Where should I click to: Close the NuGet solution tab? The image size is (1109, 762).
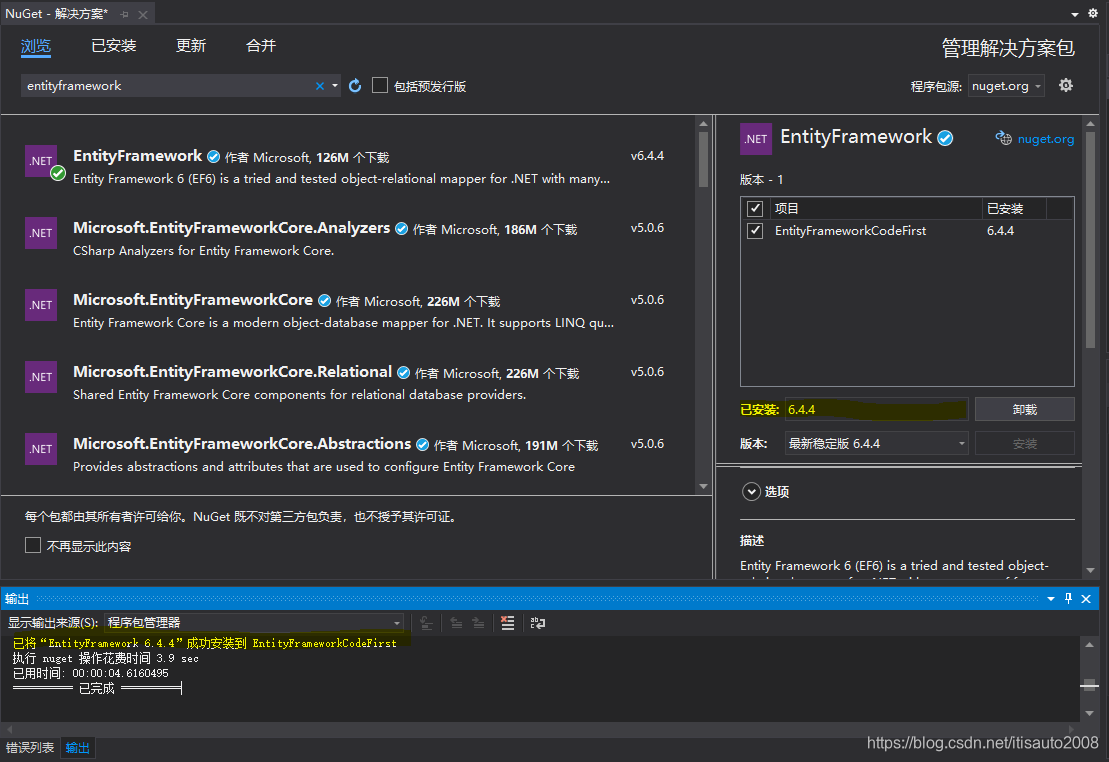pyautogui.click(x=143, y=14)
